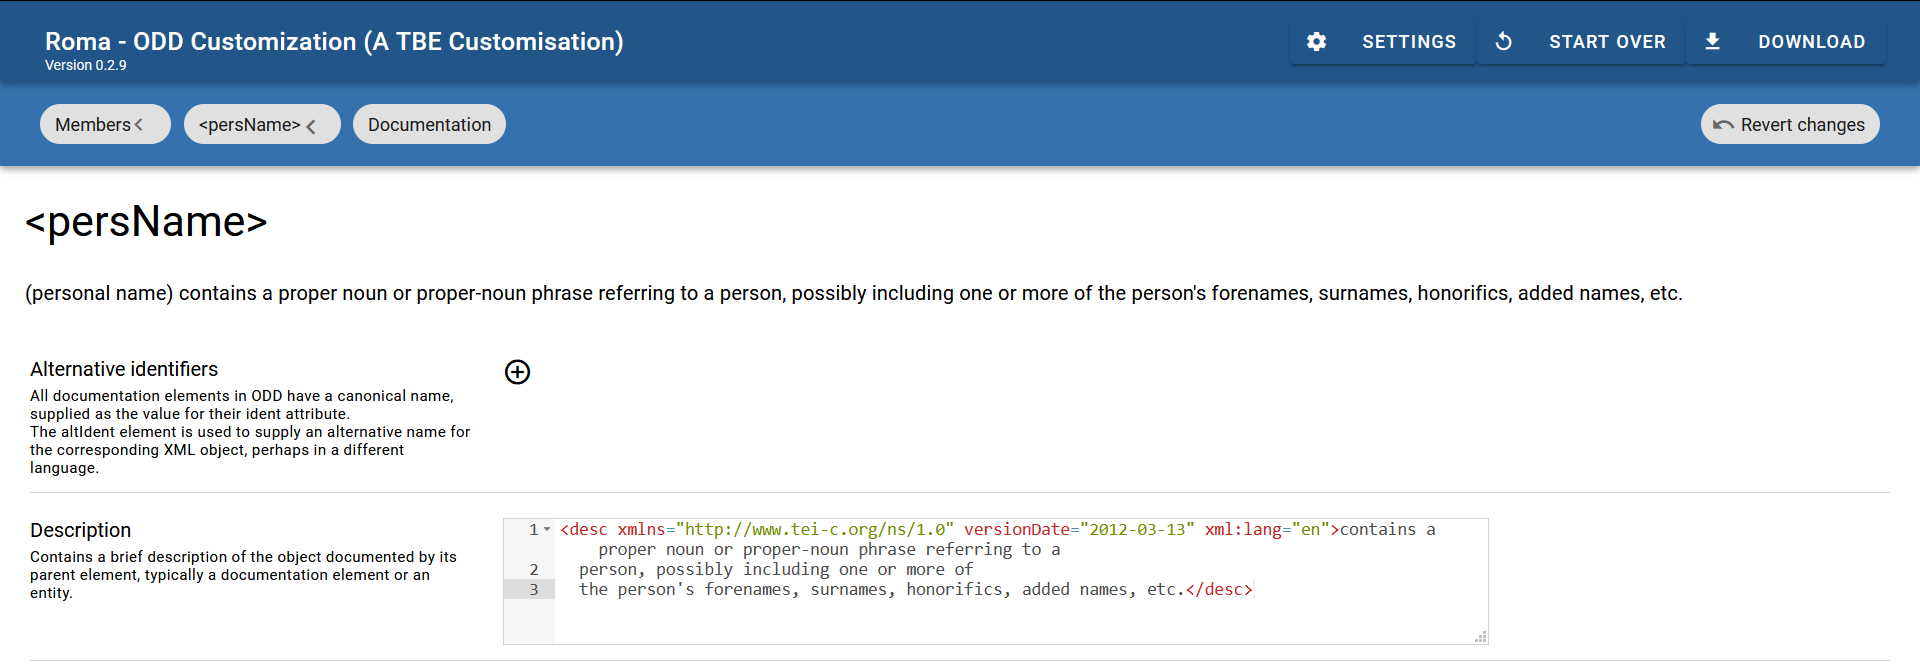Click the download arrow icon
This screenshot has height=668, width=1920.
pos(1712,42)
